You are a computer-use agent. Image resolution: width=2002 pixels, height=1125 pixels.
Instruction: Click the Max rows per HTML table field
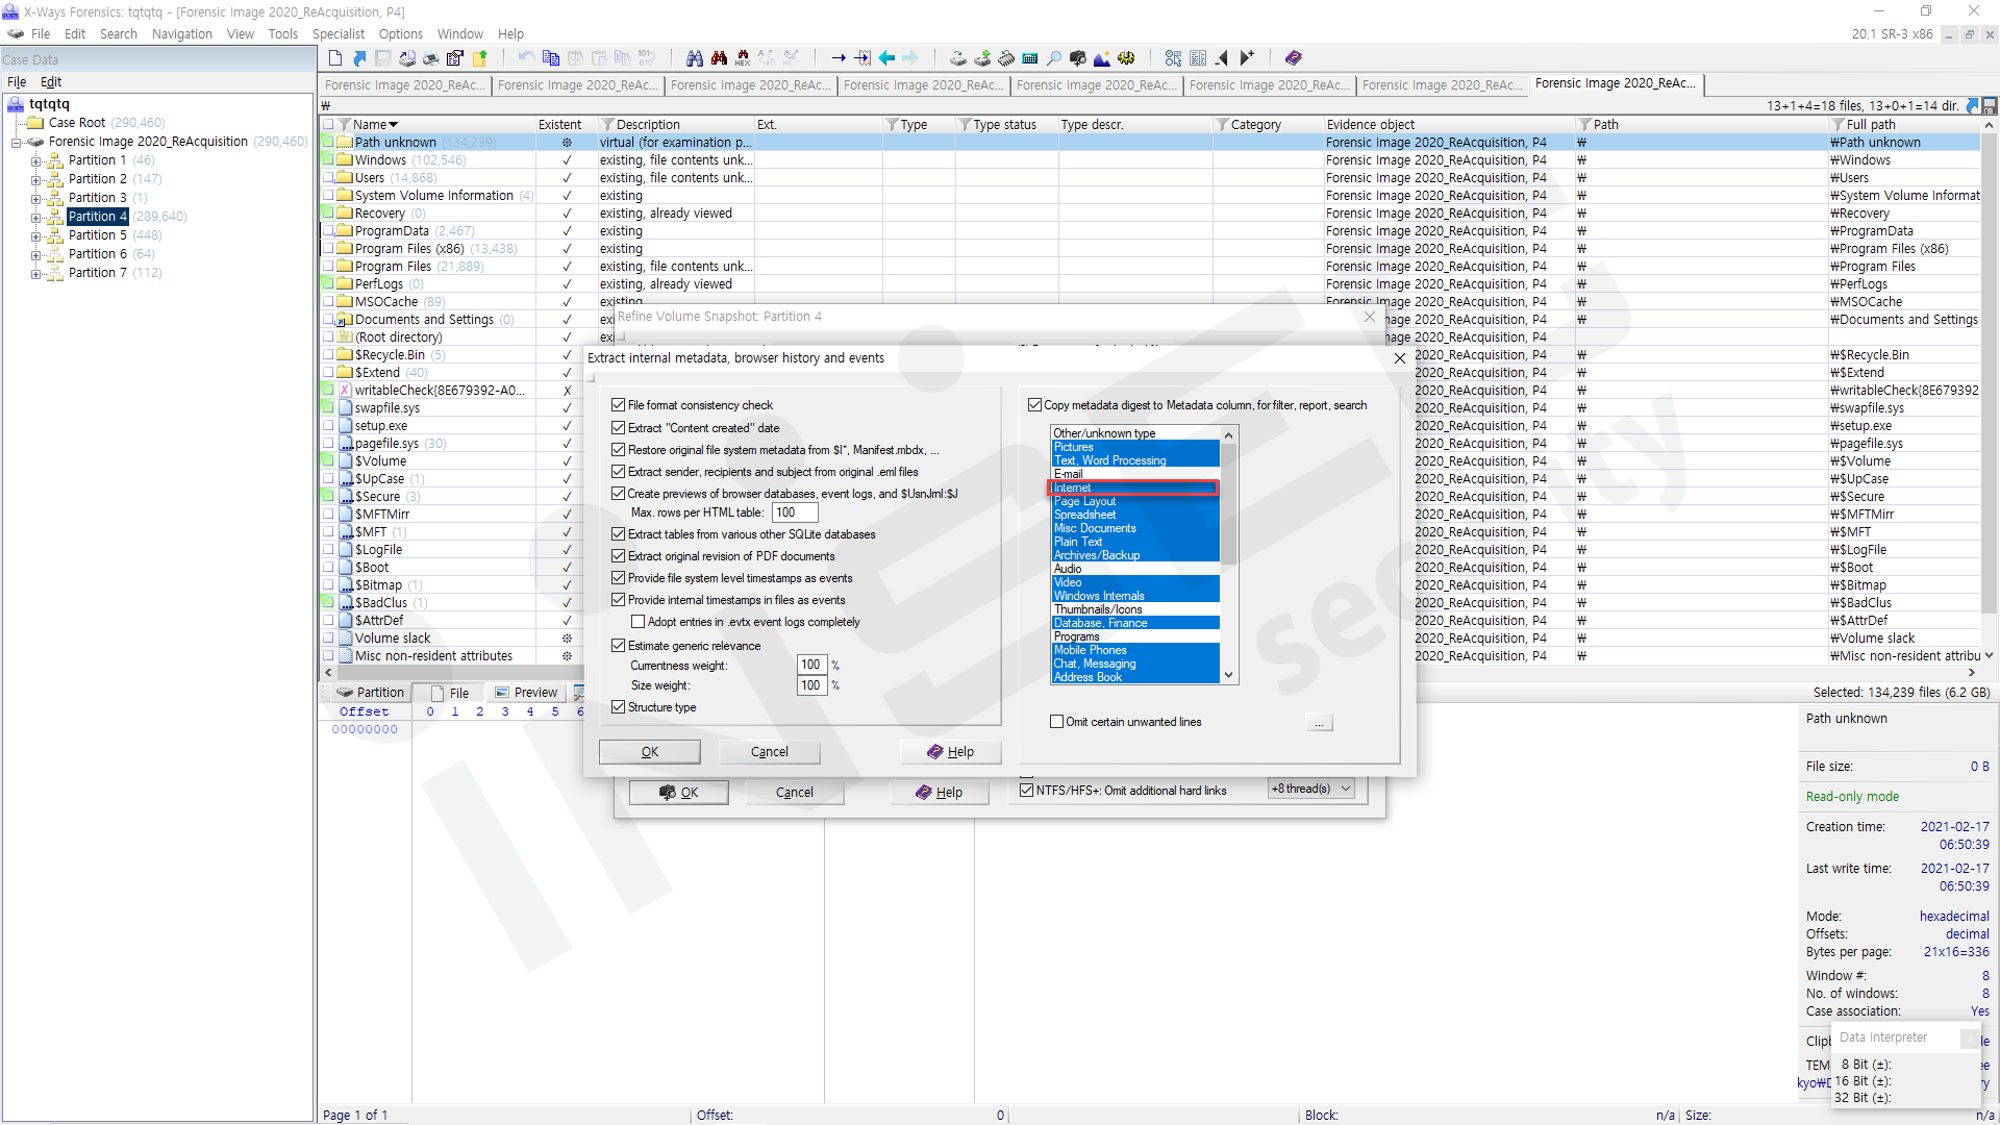794,512
